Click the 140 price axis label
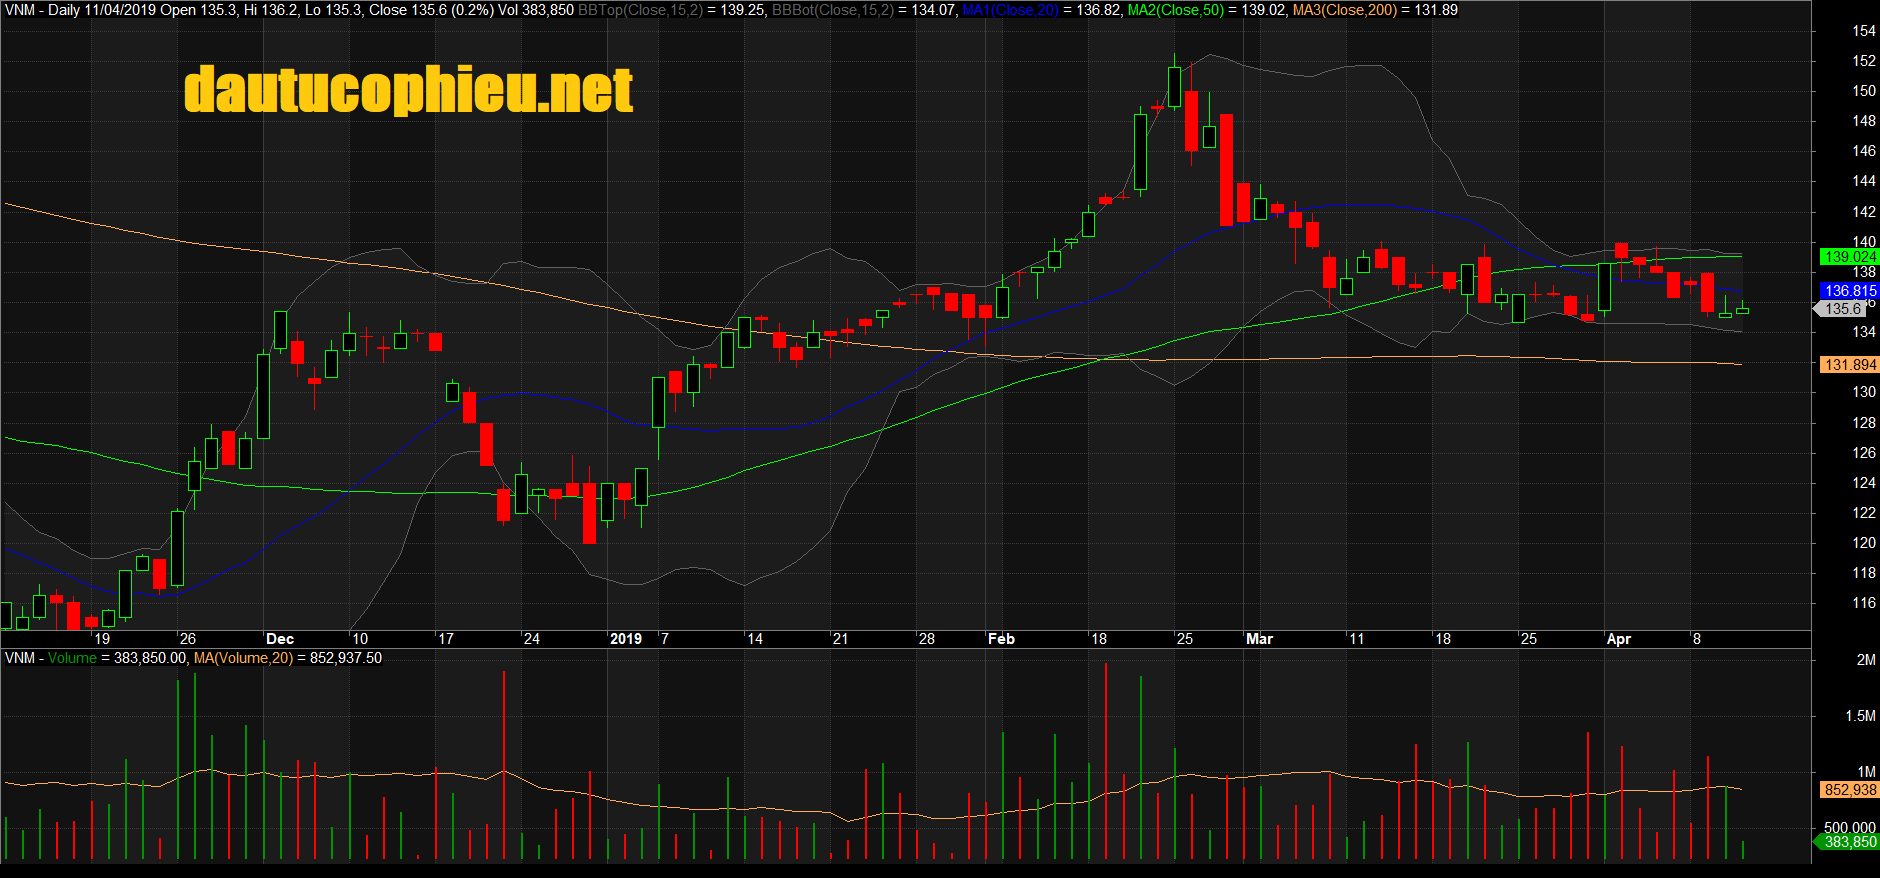Viewport: 1880px width, 878px height. coord(1864,241)
